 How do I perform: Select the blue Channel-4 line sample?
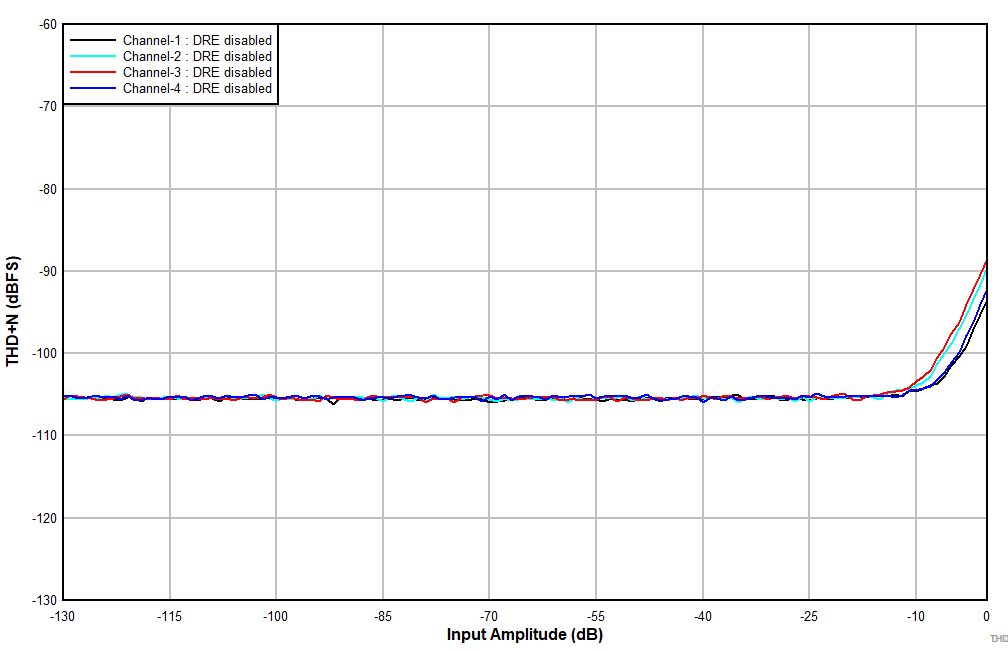tap(92, 88)
